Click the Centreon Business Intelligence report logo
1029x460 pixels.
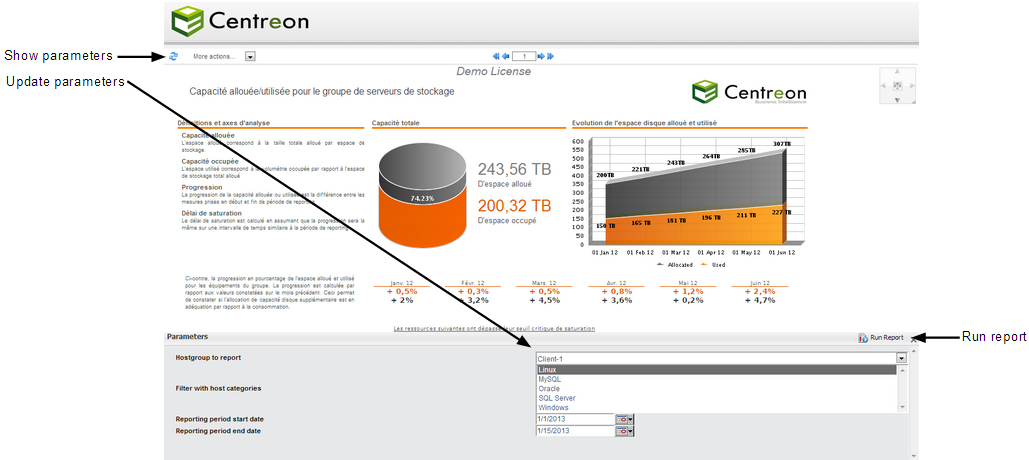(x=749, y=92)
